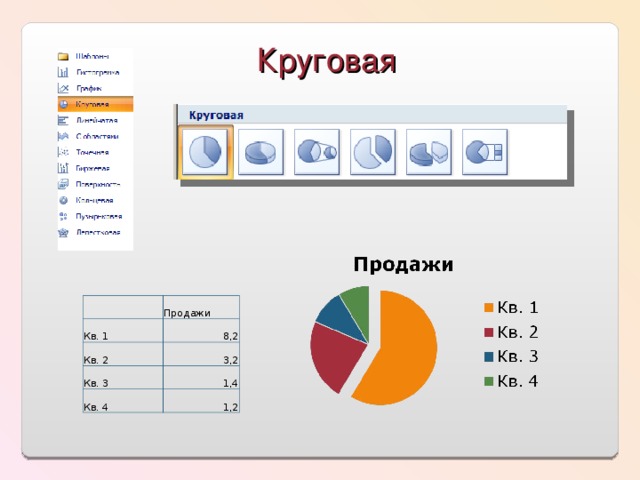
Task: Click the green Кв. 4 legend swatch
Action: [x=489, y=381]
